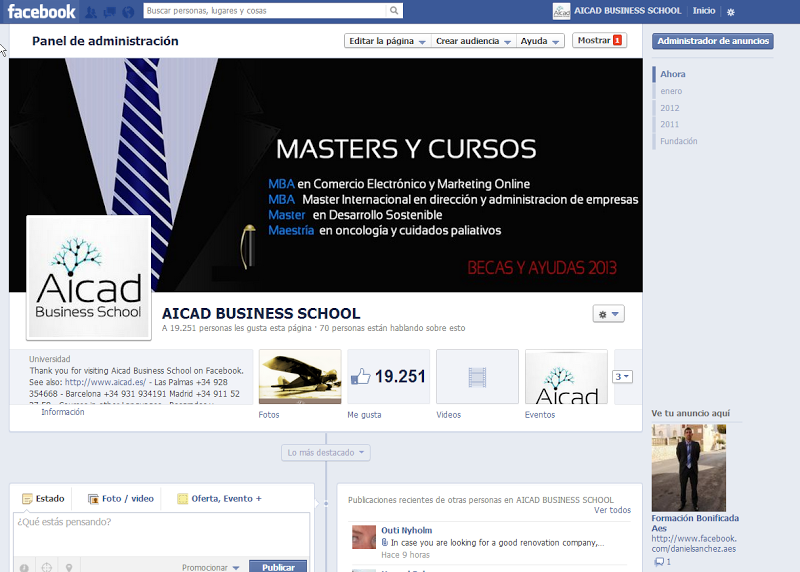This screenshot has width=800, height=572.
Task: Click the Me gusta label
Action: [x=364, y=415]
